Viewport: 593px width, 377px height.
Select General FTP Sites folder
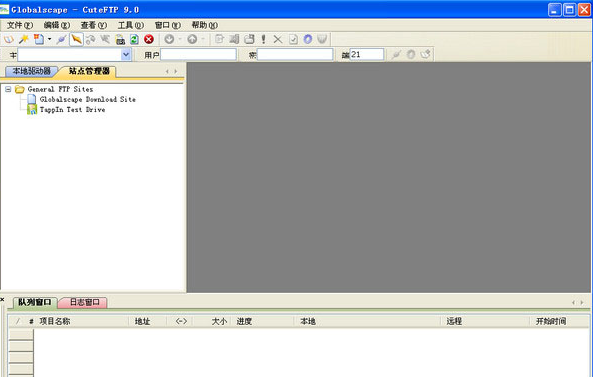(x=60, y=89)
